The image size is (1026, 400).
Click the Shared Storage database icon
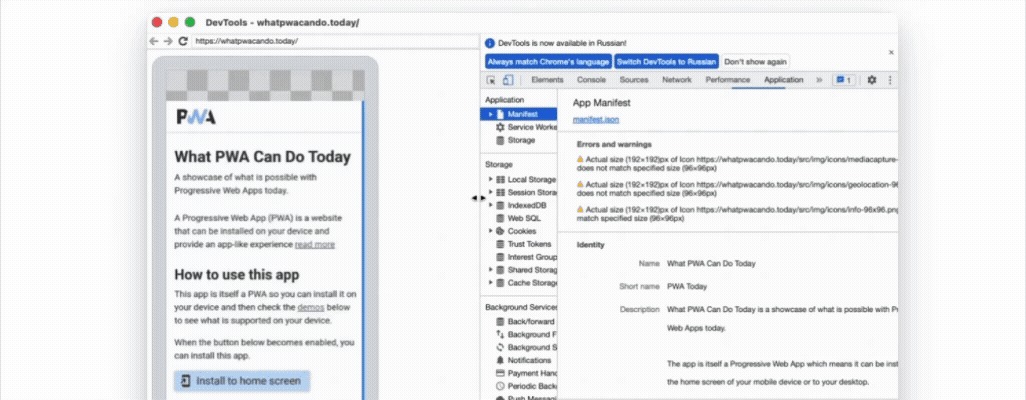tap(501, 270)
